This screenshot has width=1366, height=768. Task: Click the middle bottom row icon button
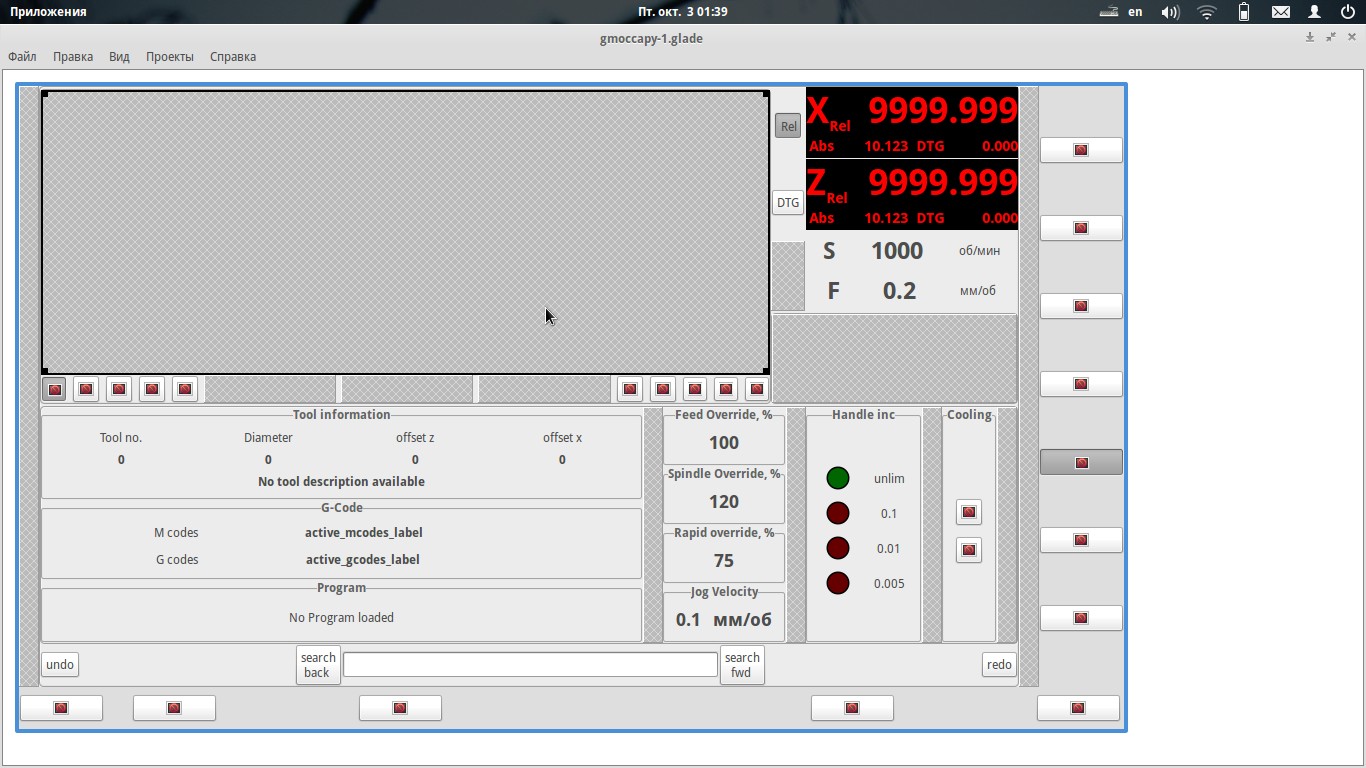tap(400, 708)
